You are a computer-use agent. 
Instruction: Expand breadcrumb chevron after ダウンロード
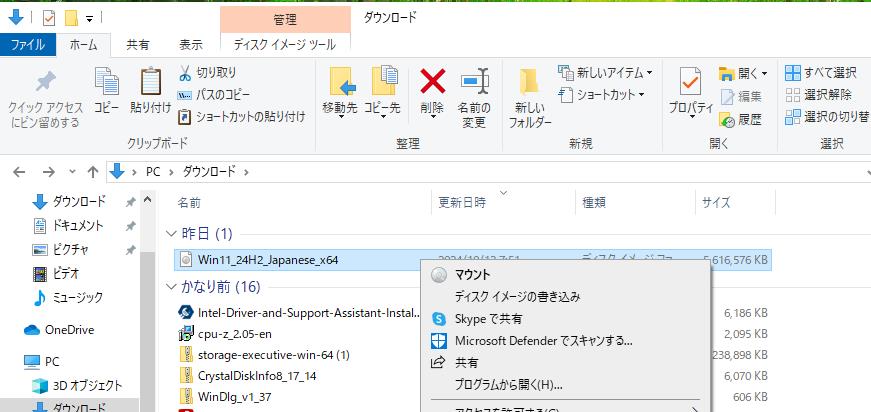[247, 172]
